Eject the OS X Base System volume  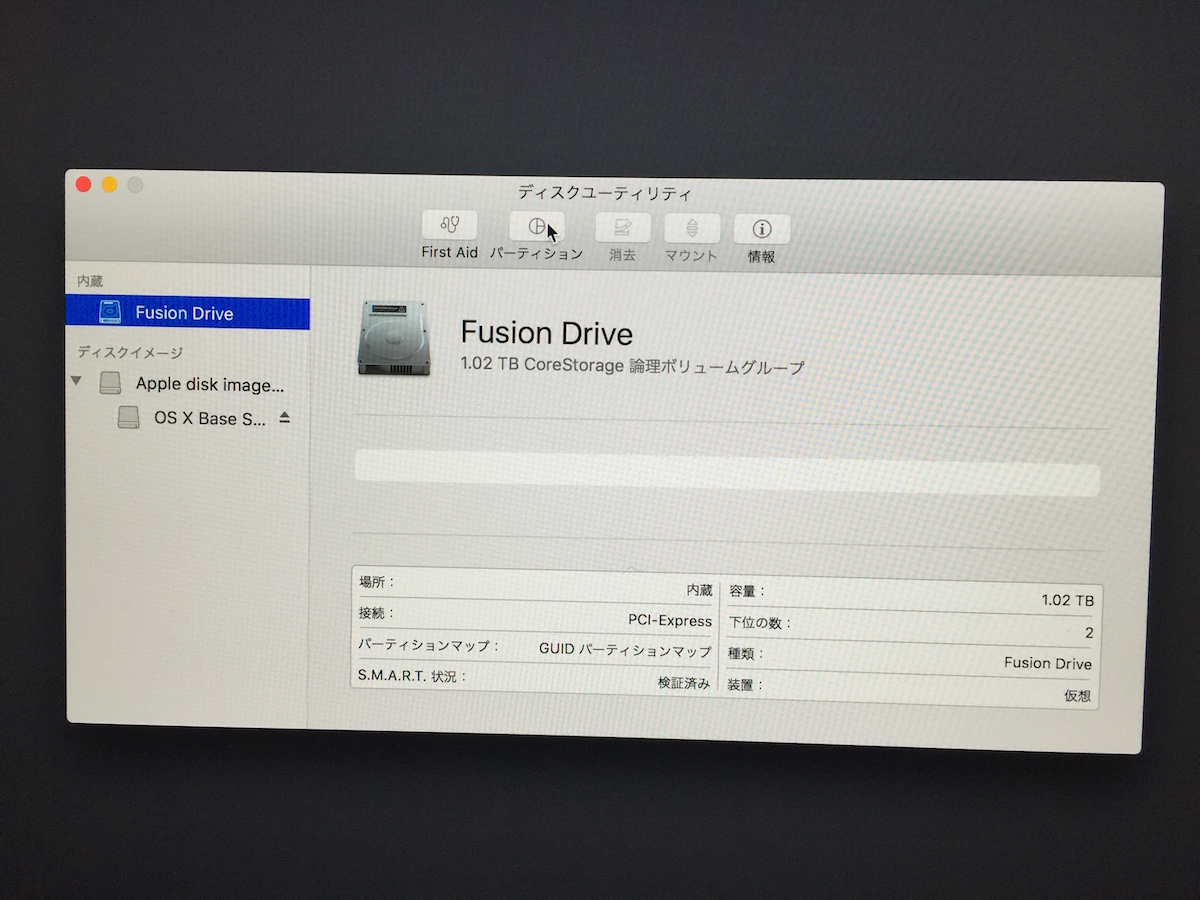284,417
